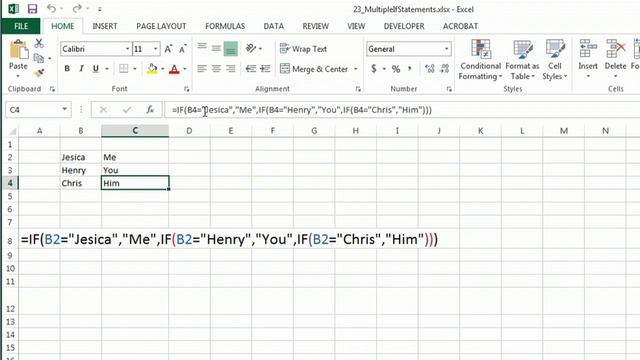Click the Insert Function fx button
Screen dimensions: 640x360
coord(150,109)
